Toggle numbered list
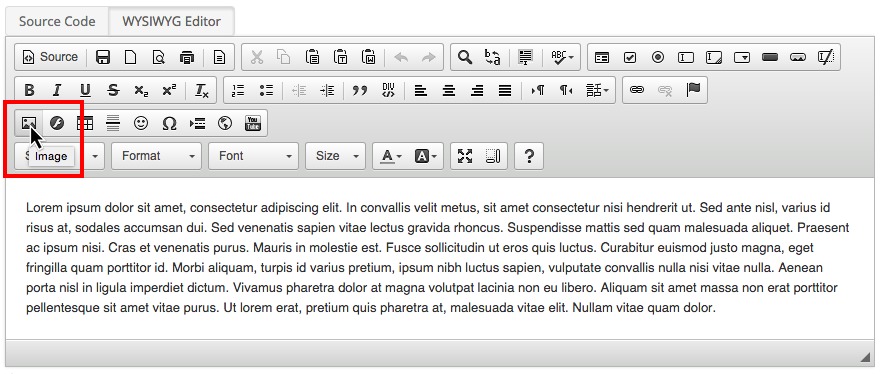The image size is (882, 374). [238, 90]
